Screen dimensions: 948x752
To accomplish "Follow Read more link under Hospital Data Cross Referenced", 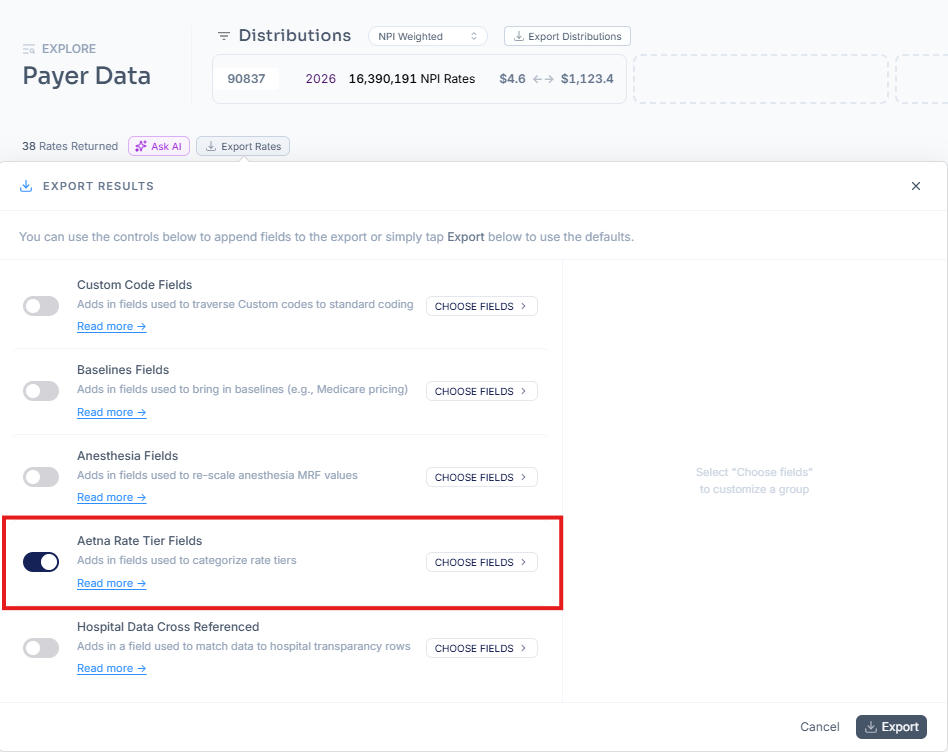I will pos(112,669).
